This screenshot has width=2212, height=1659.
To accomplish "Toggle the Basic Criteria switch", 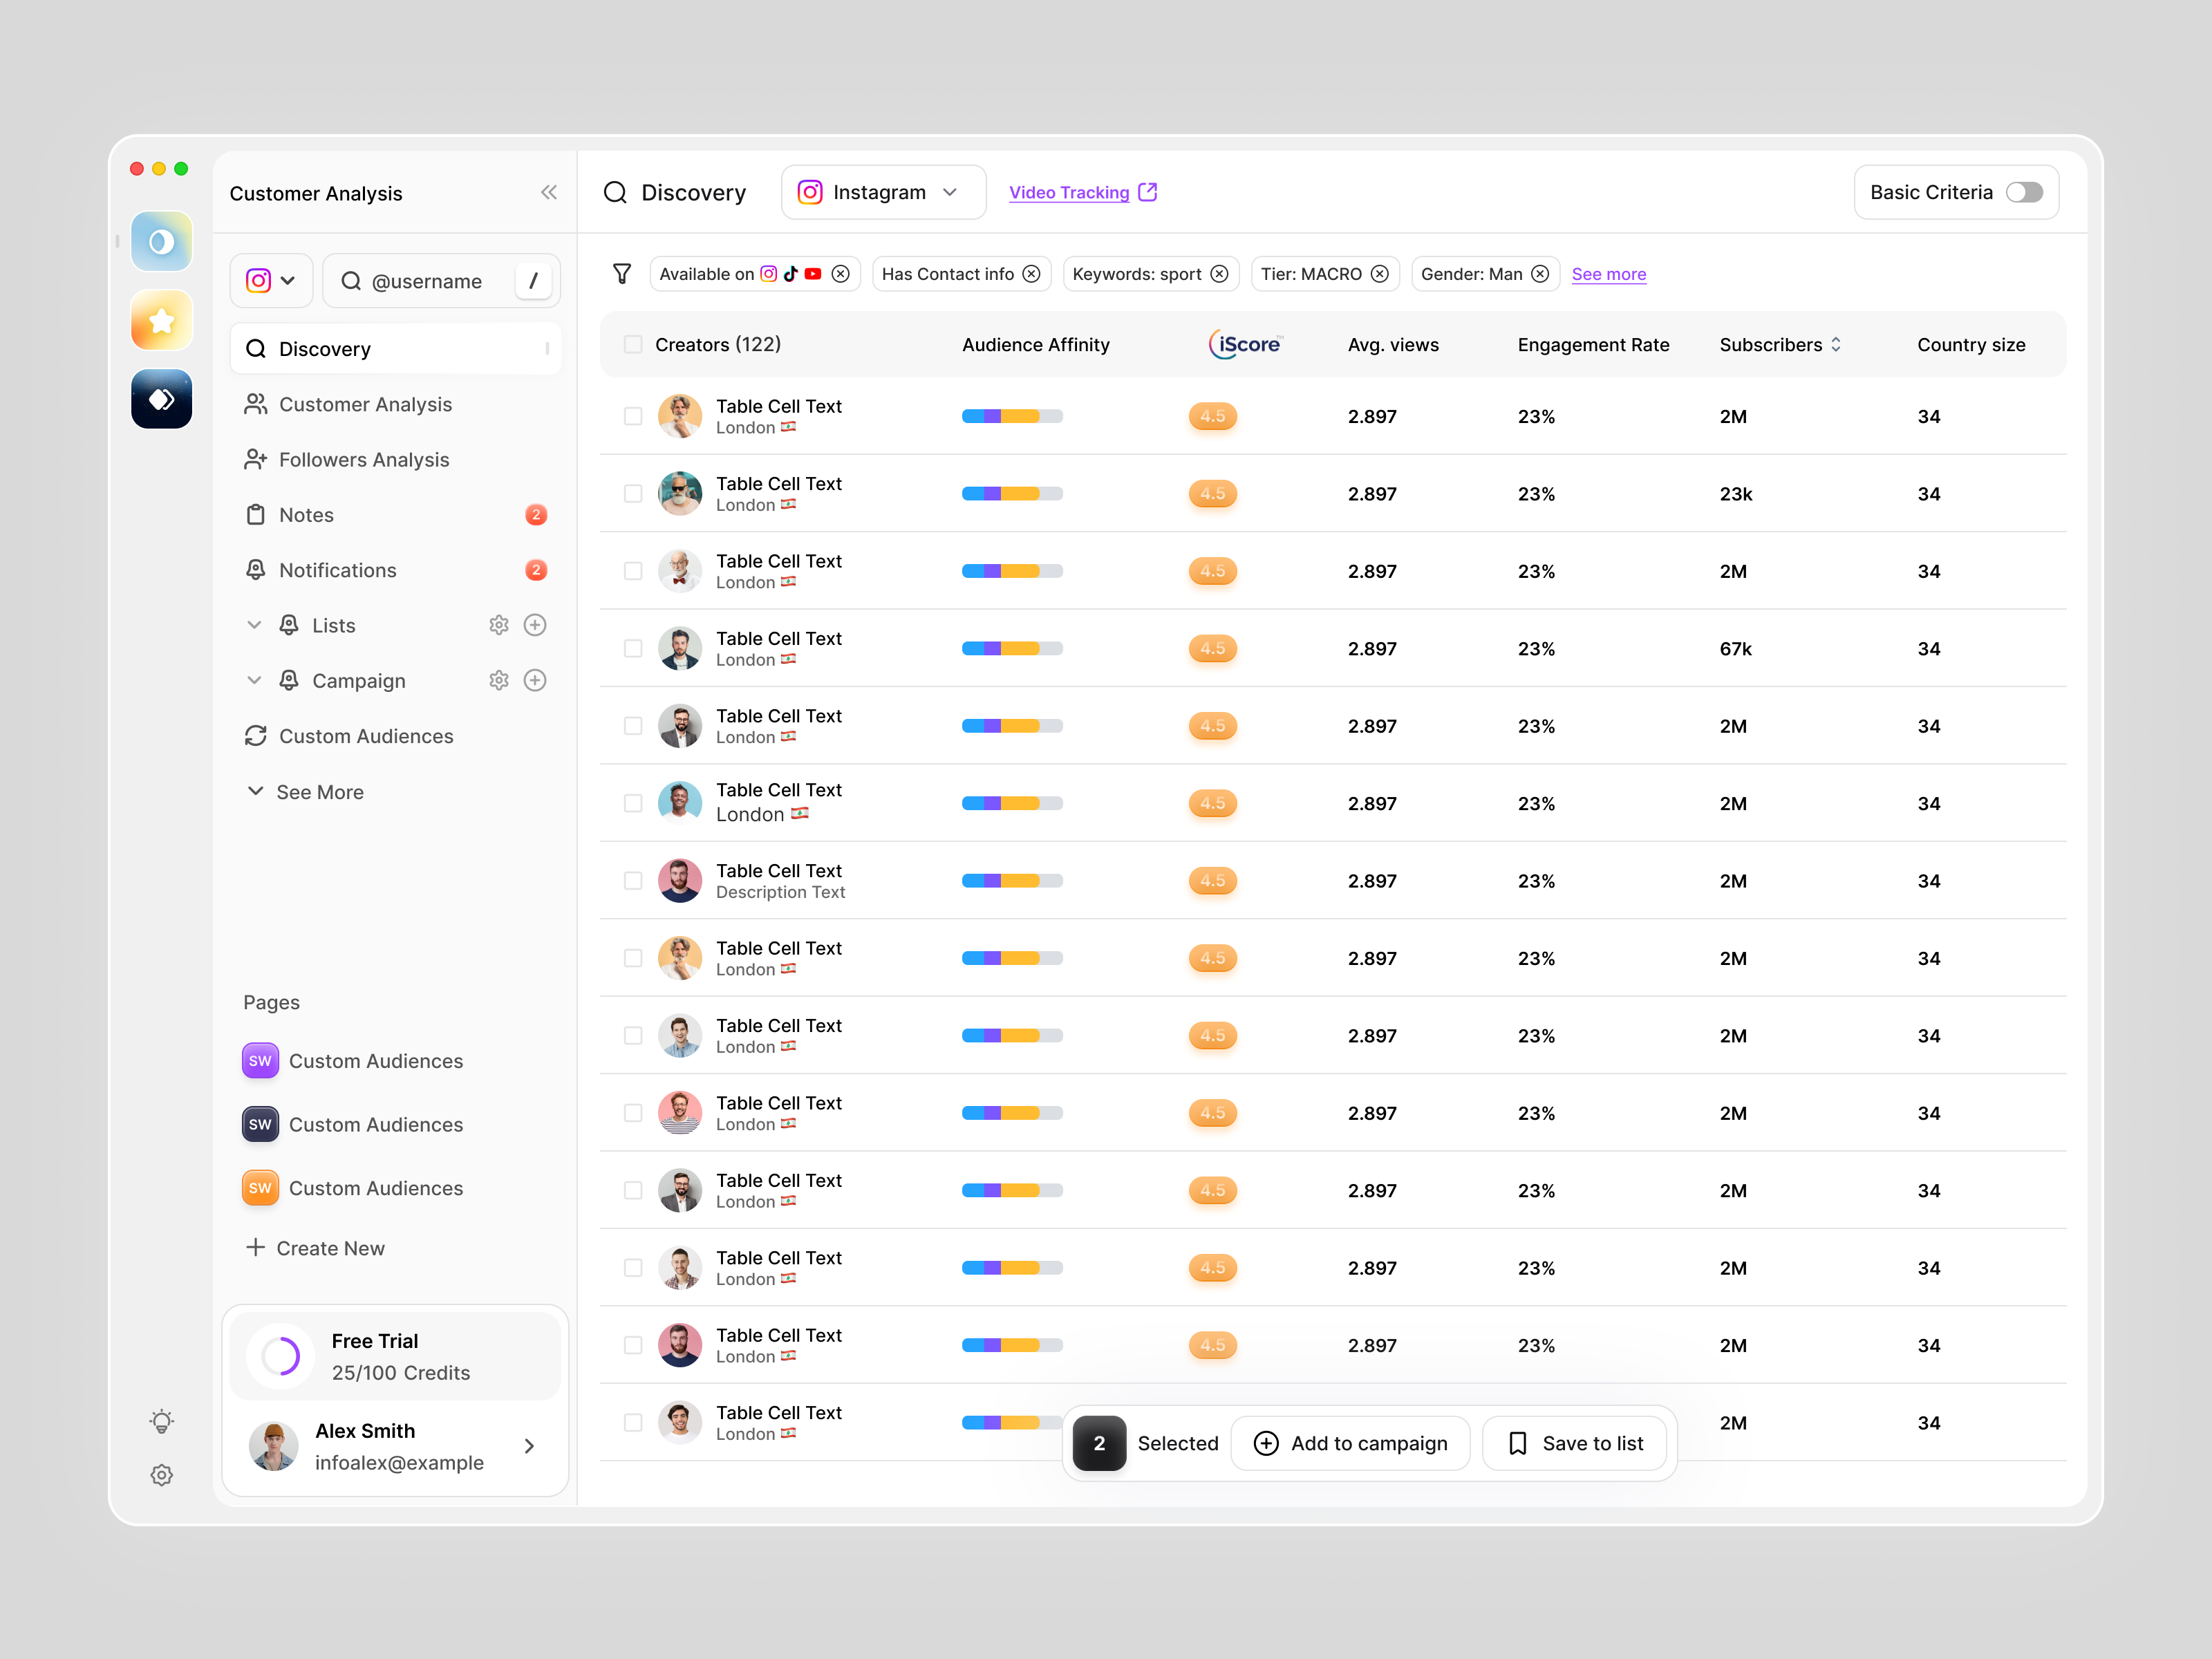I will pos(2023,192).
